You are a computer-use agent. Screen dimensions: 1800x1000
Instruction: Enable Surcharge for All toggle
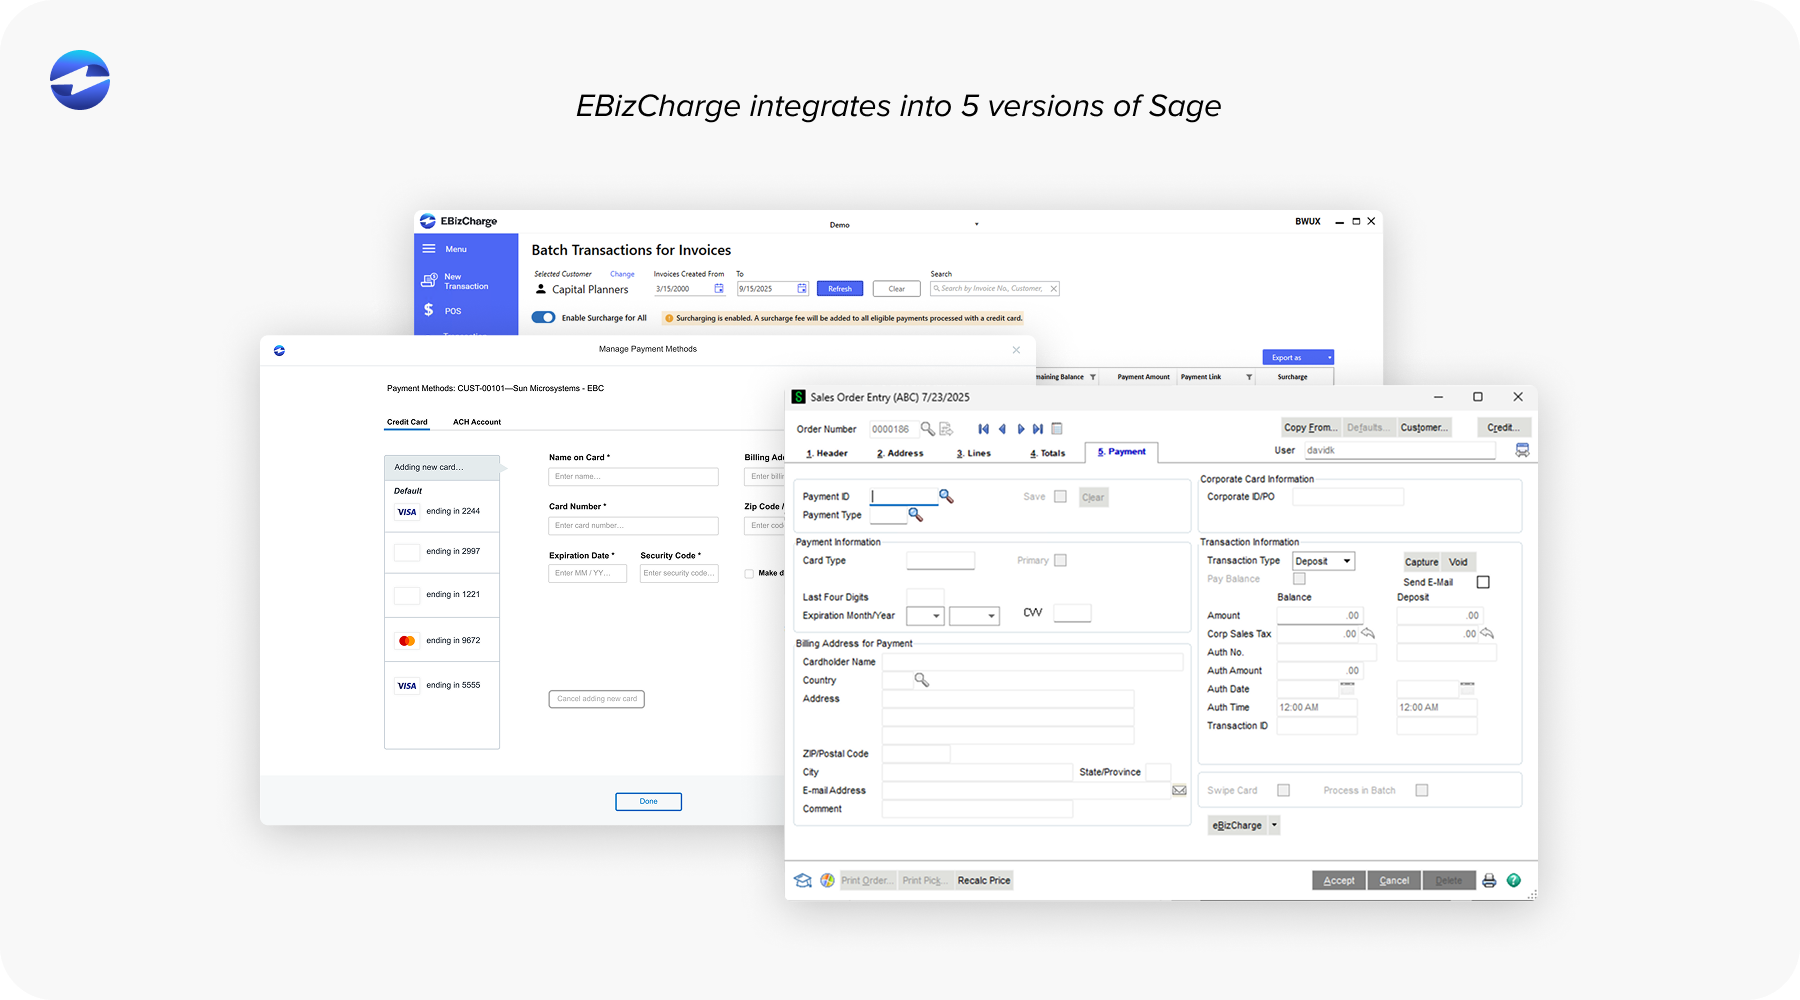click(543, 317)
